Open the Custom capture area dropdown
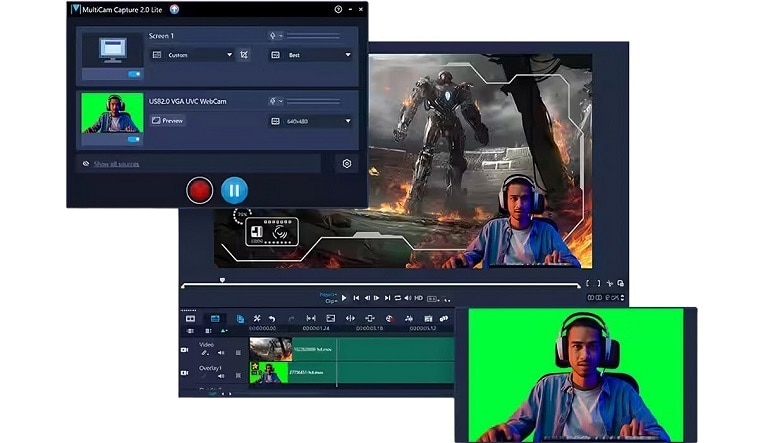This screenshot has width=770, height=443. coord(192,55)
